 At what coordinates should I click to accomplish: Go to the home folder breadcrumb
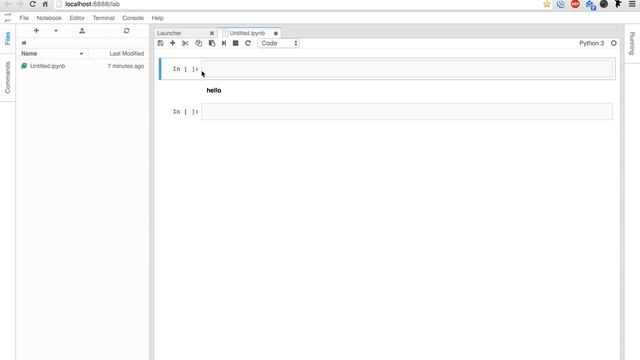(x=24, y=43)
